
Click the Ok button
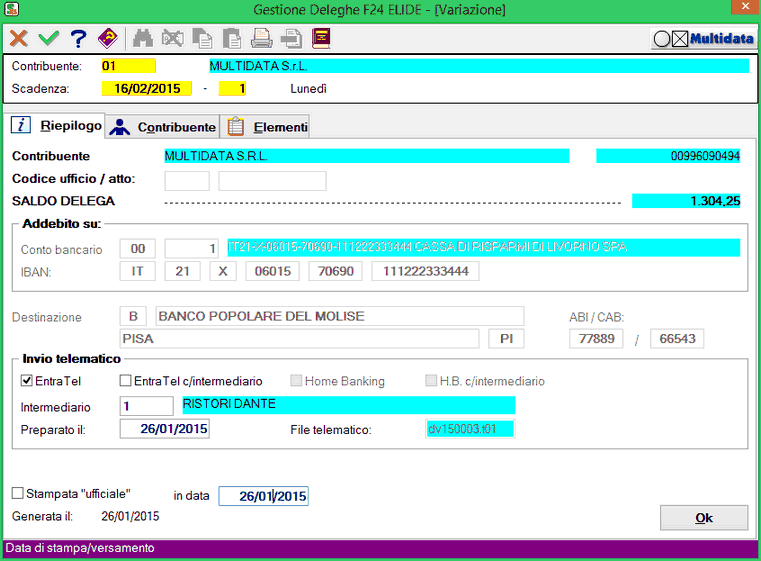tap(704, 518)
